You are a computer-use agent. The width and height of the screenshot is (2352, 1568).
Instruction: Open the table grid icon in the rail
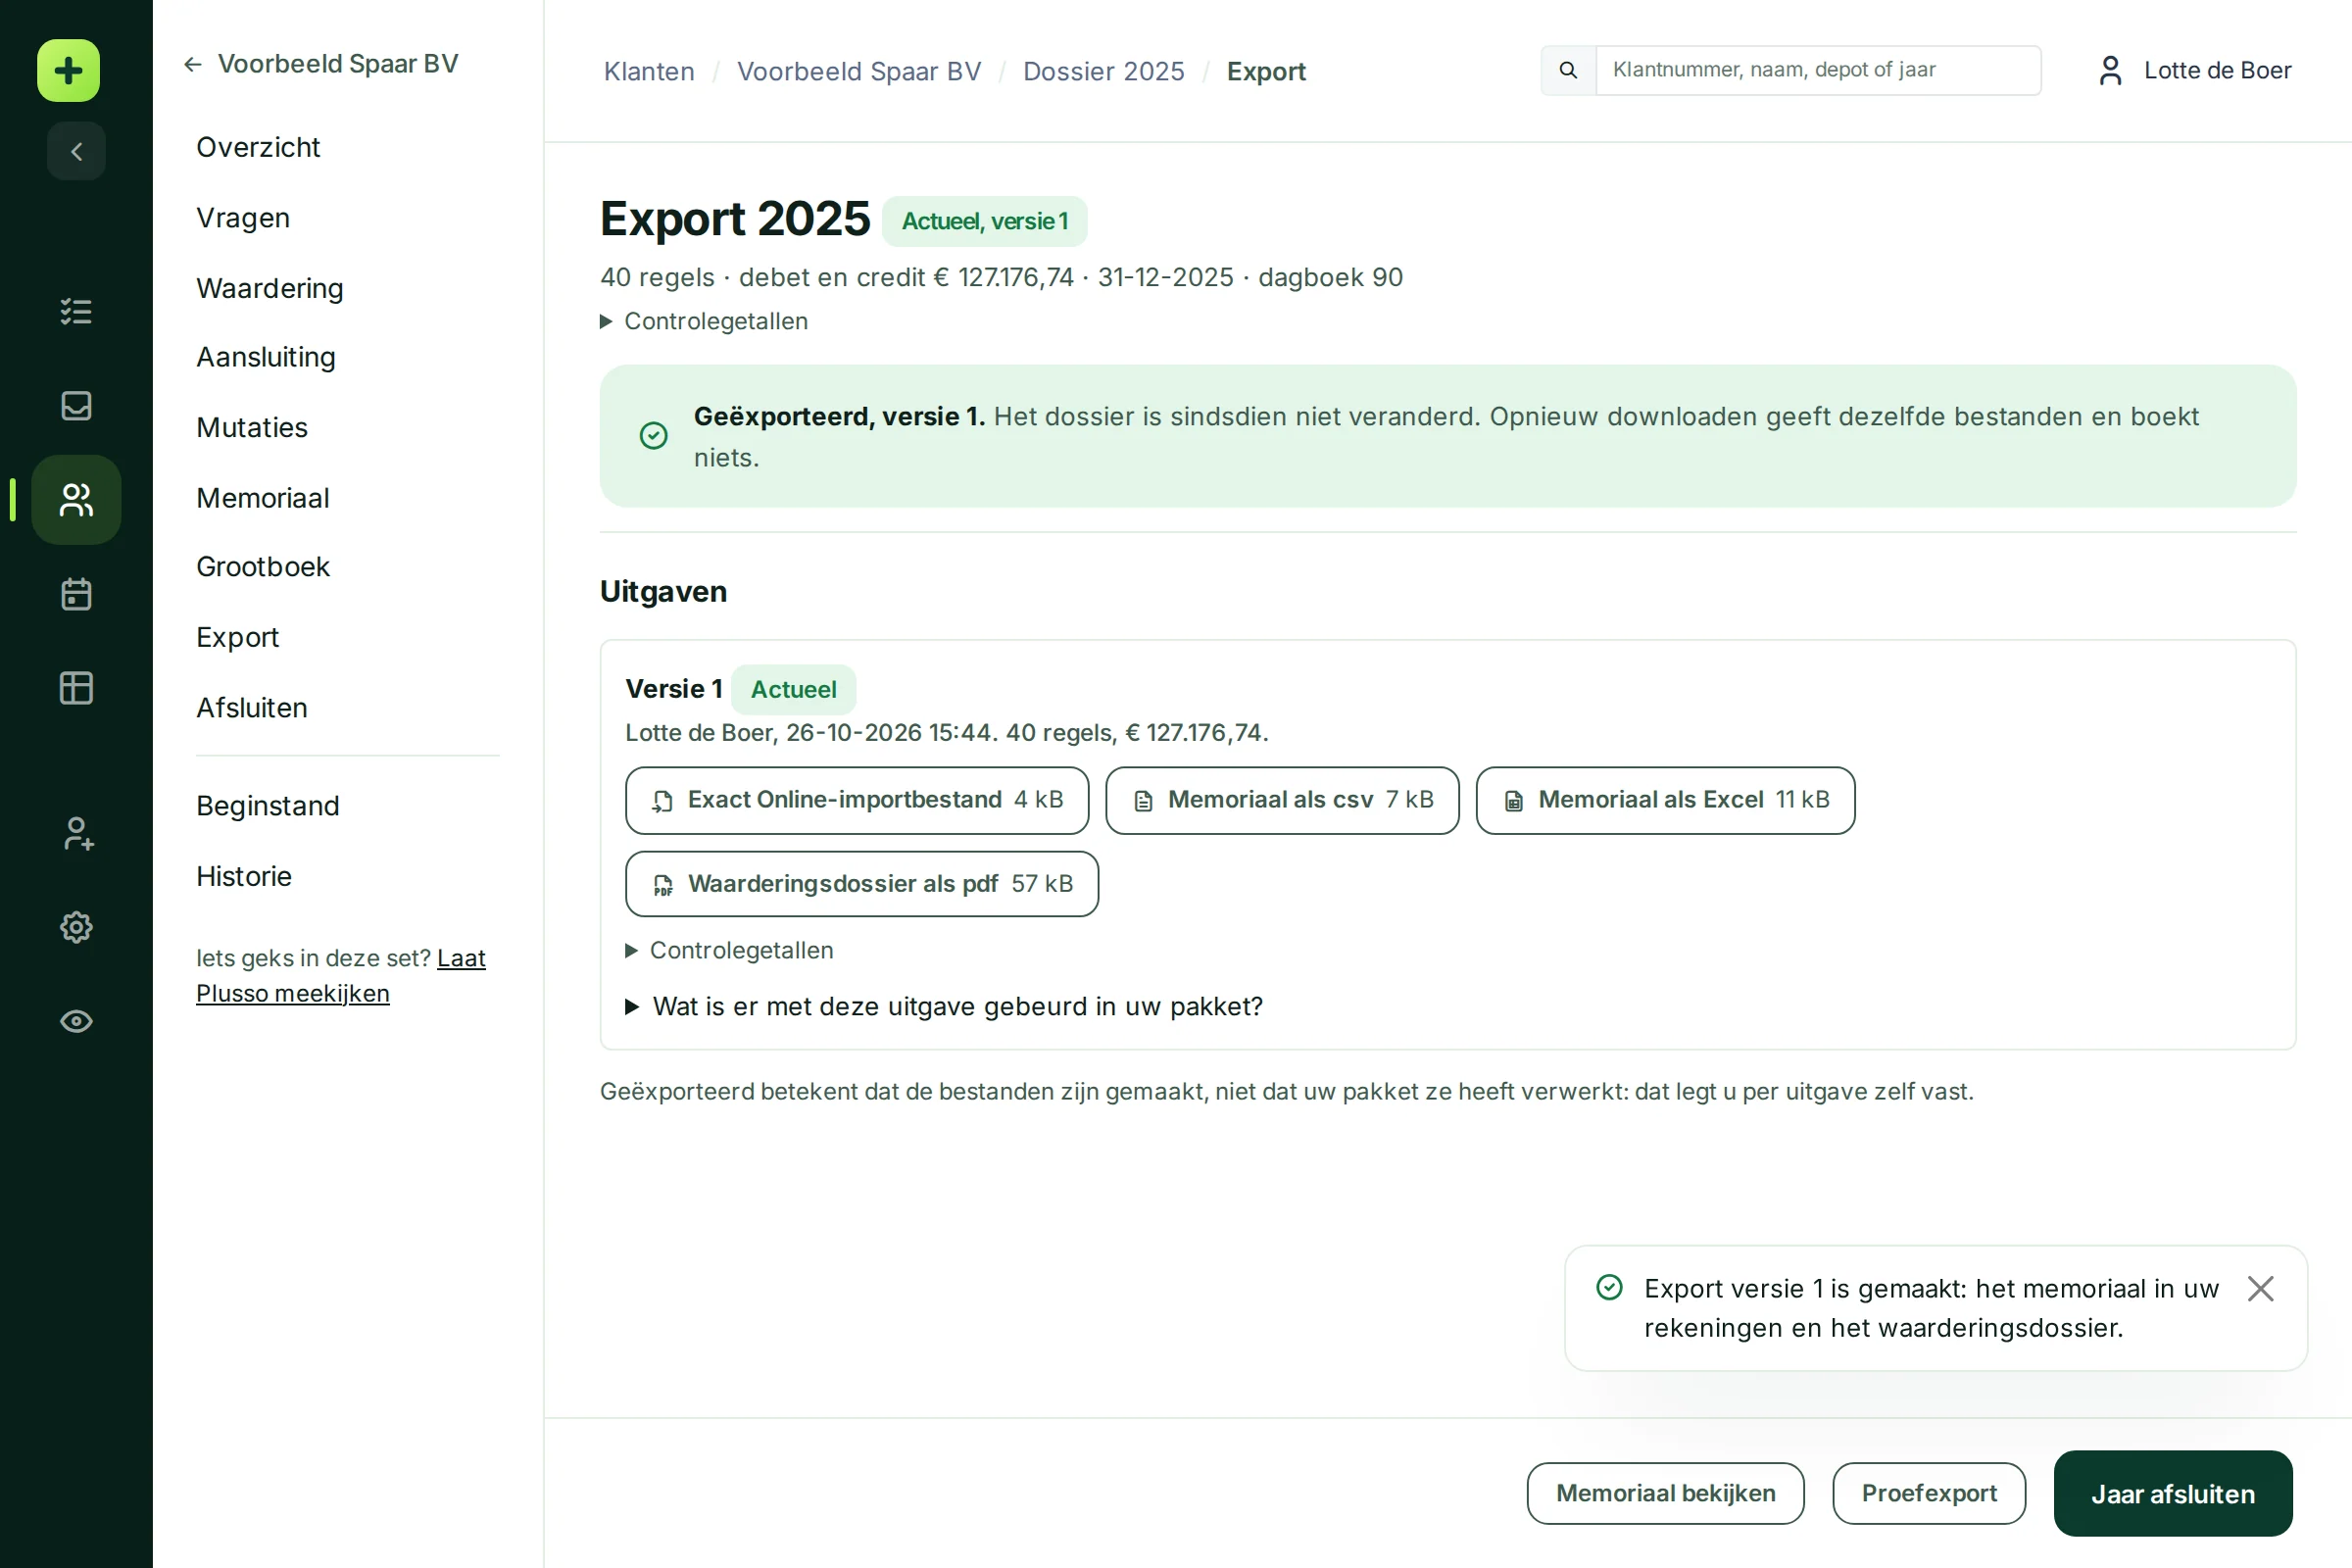click(76, 688)
